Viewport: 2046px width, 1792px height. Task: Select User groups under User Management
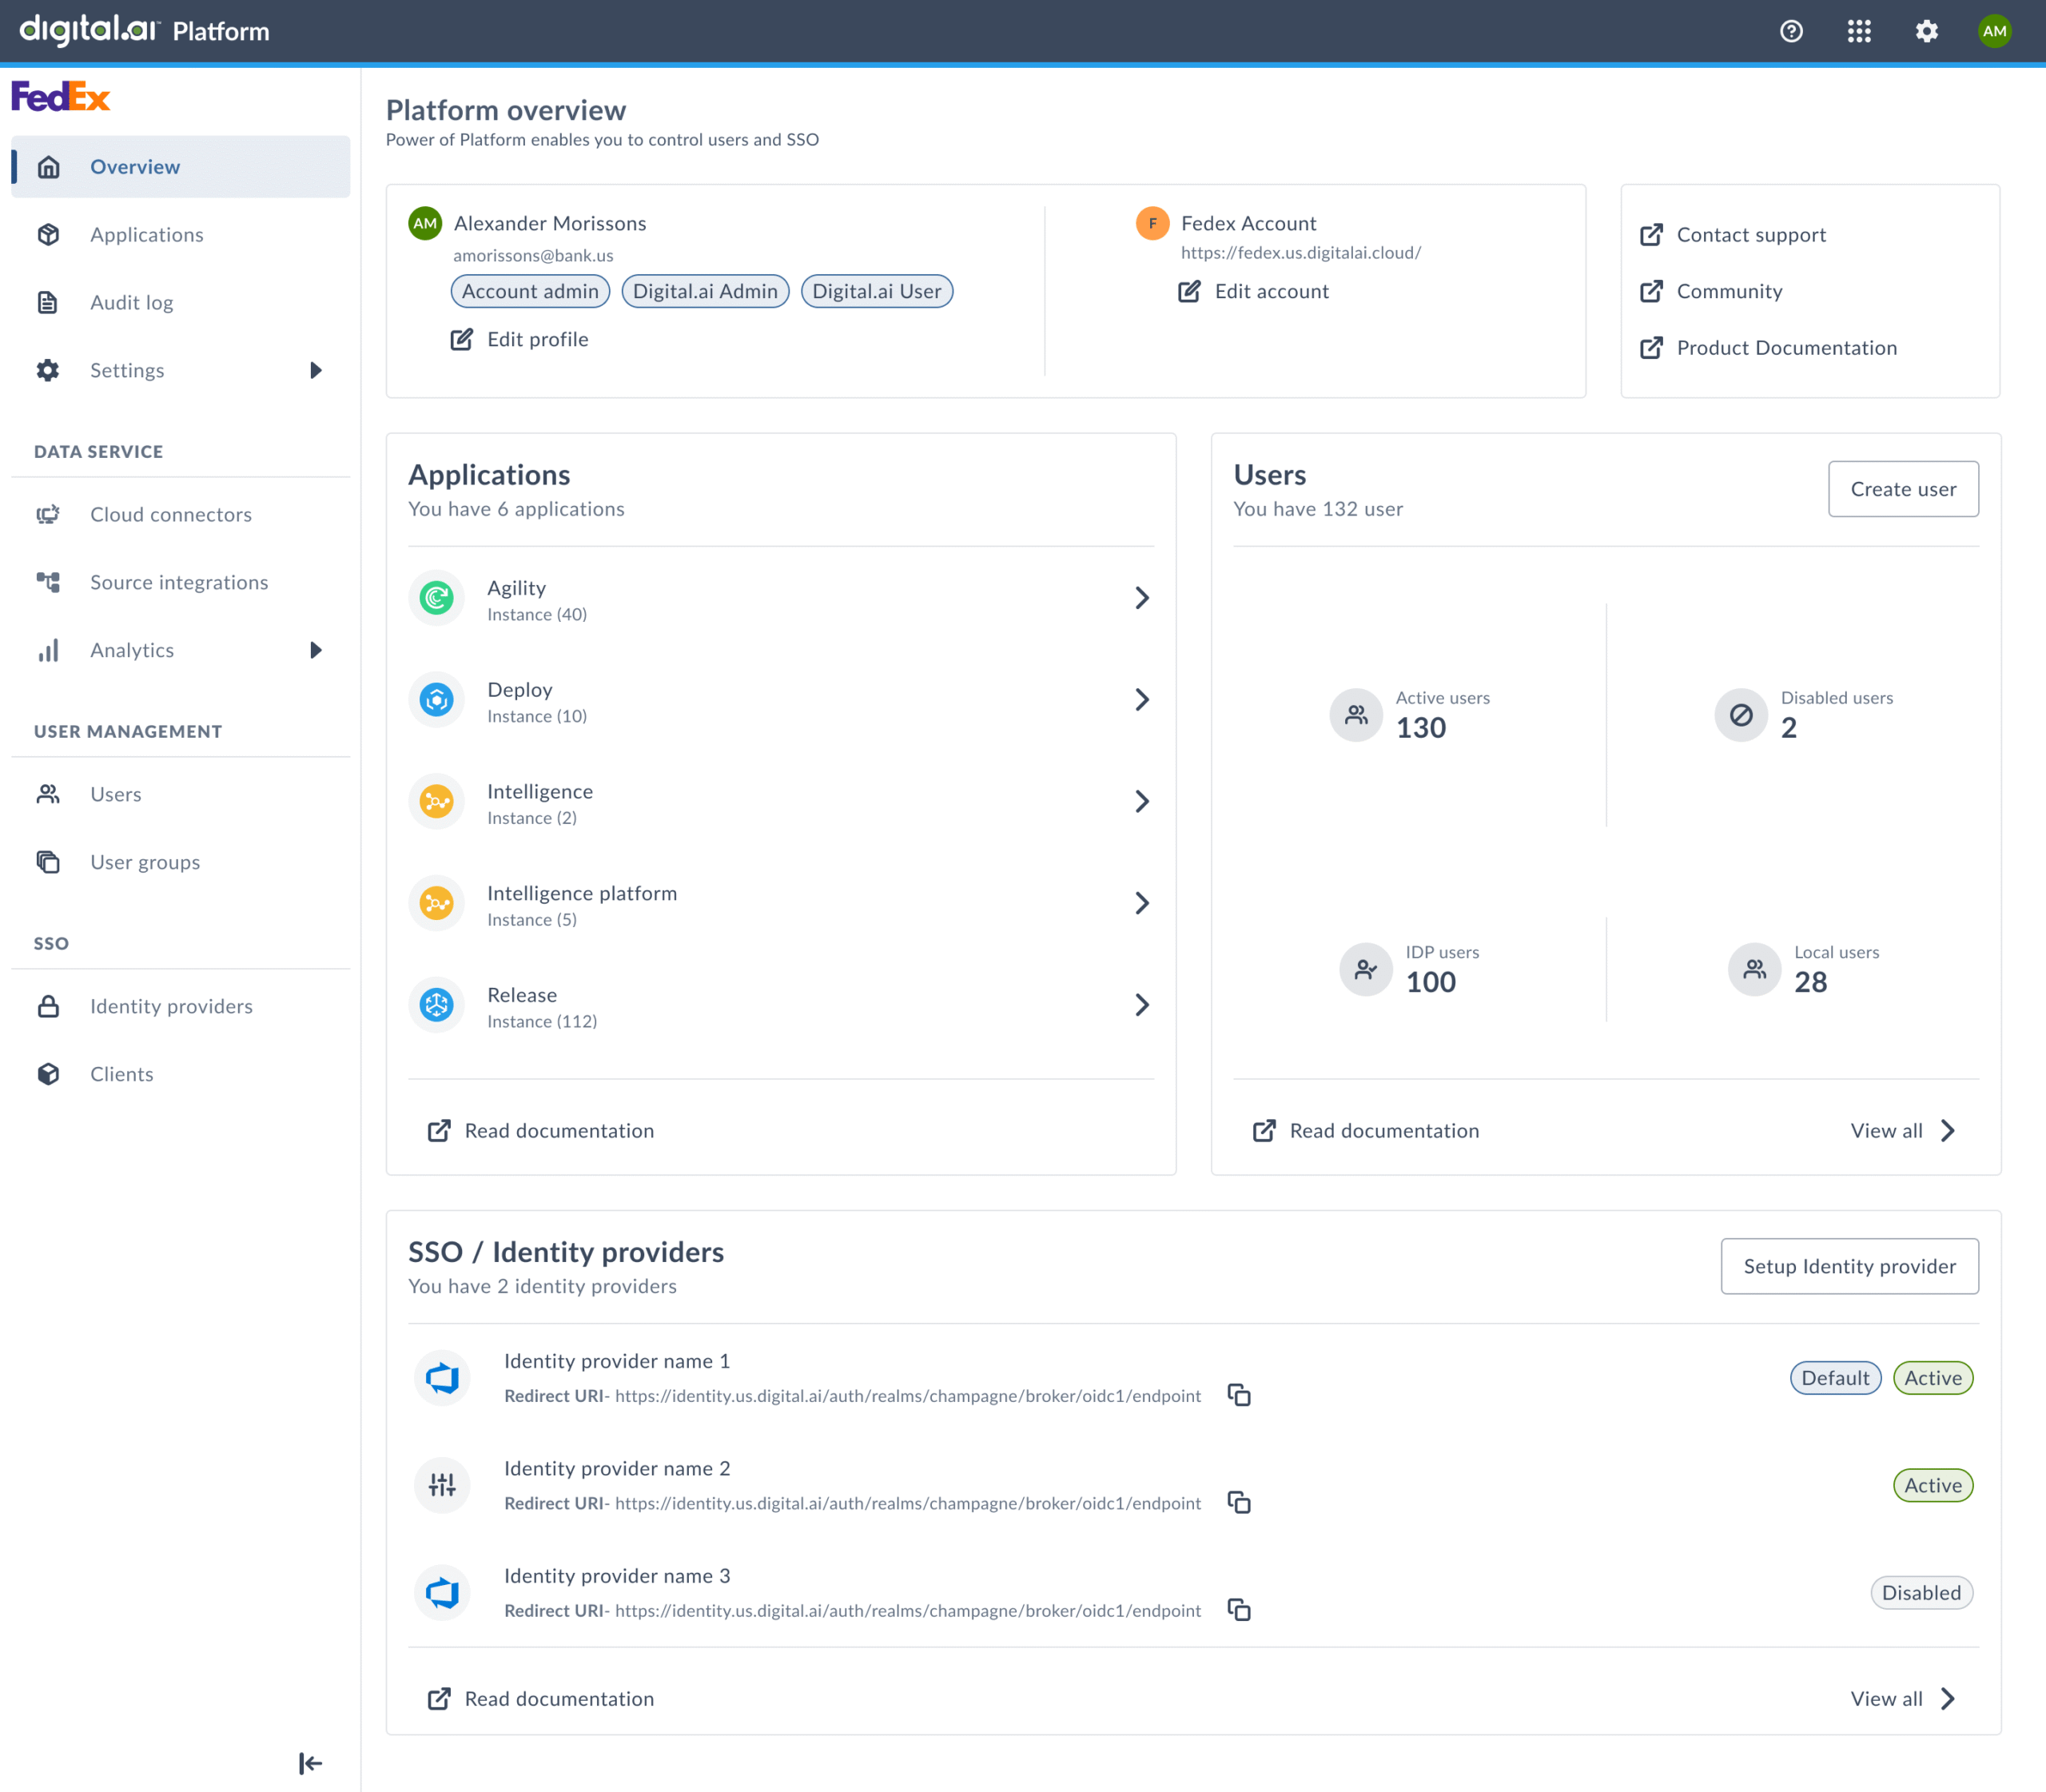tap(144, 861)
